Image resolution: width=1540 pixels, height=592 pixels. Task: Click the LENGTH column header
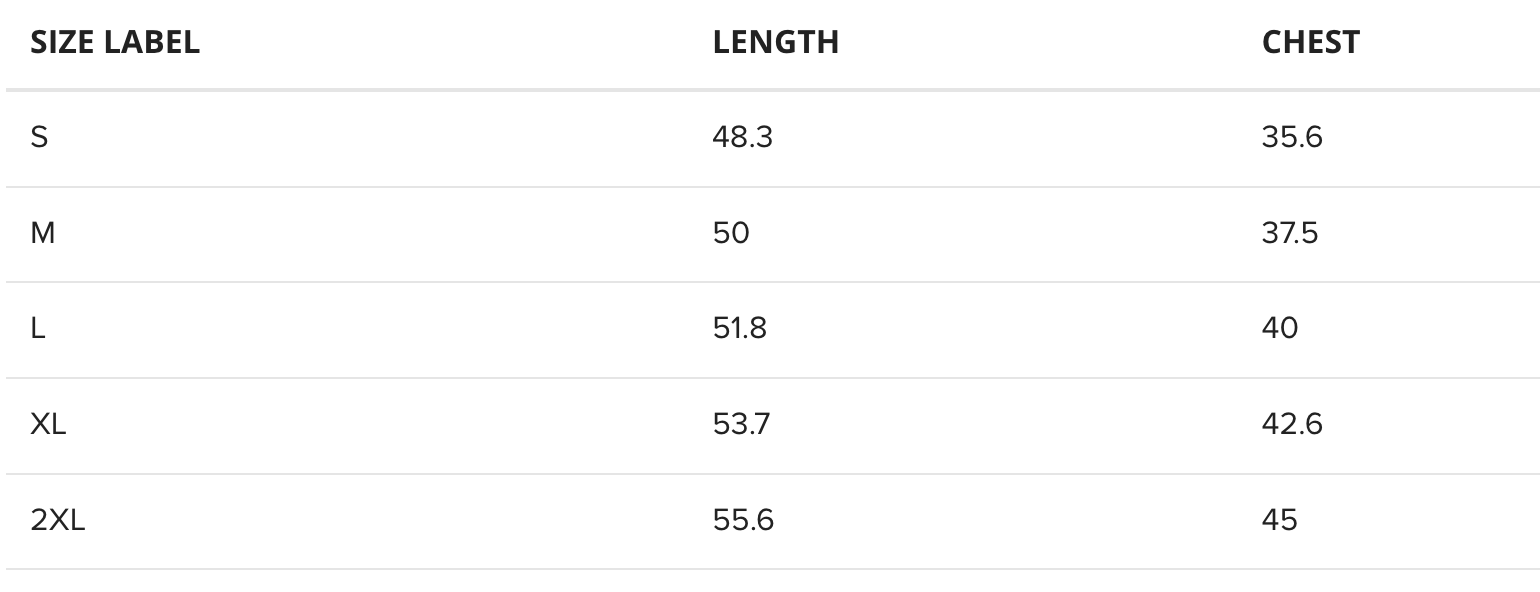(775, 42)
